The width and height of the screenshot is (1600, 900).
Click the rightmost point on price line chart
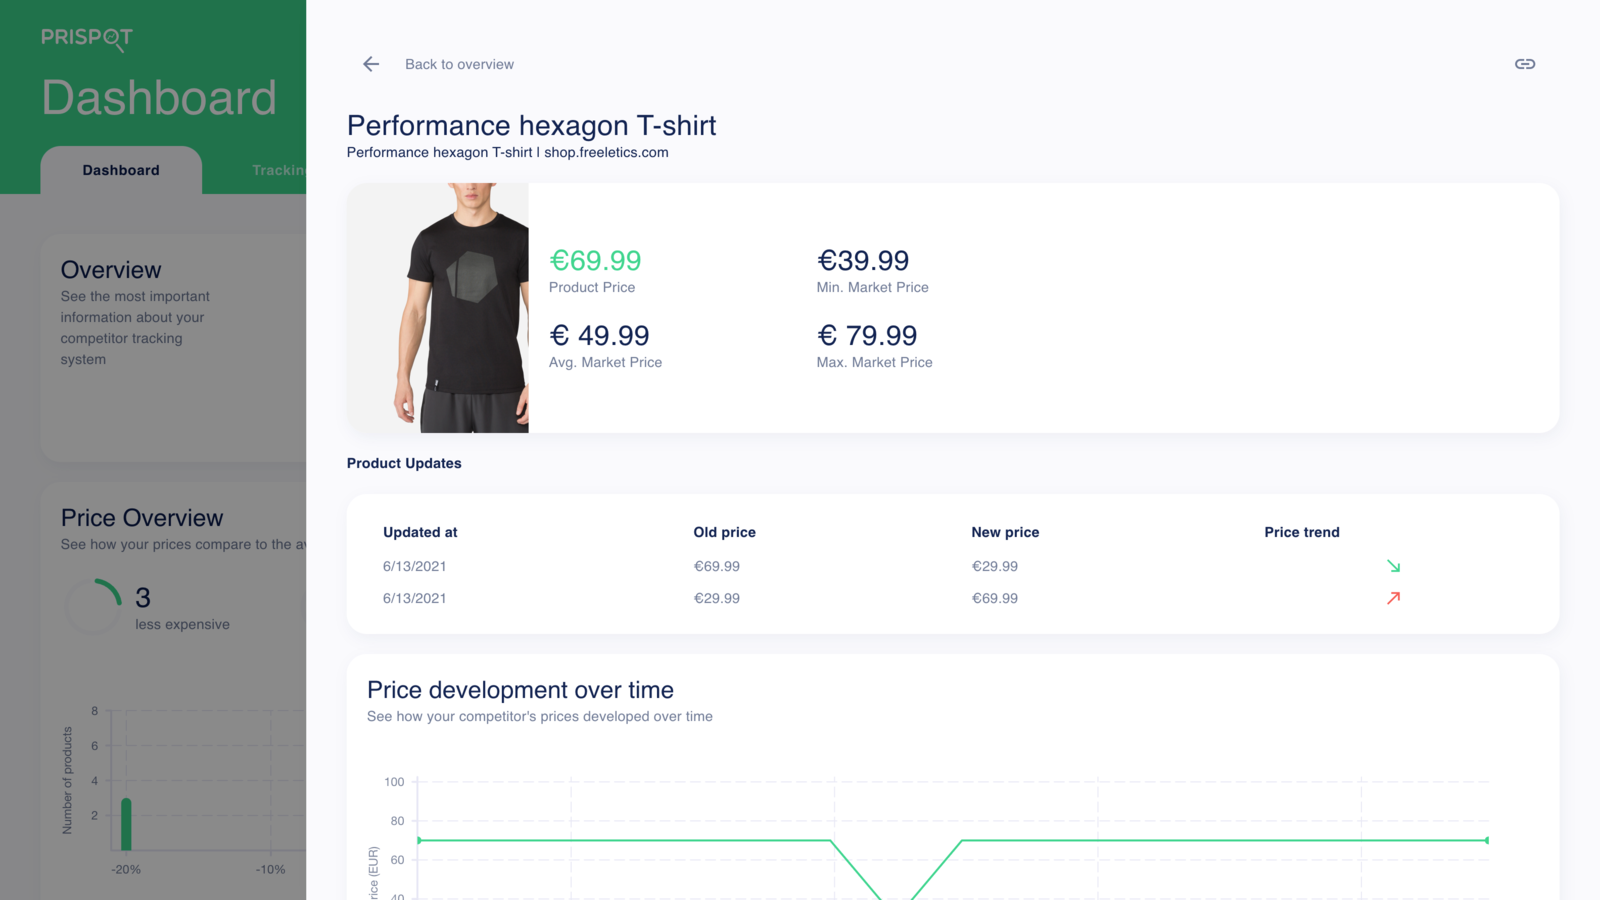[x=1487, y=840]
